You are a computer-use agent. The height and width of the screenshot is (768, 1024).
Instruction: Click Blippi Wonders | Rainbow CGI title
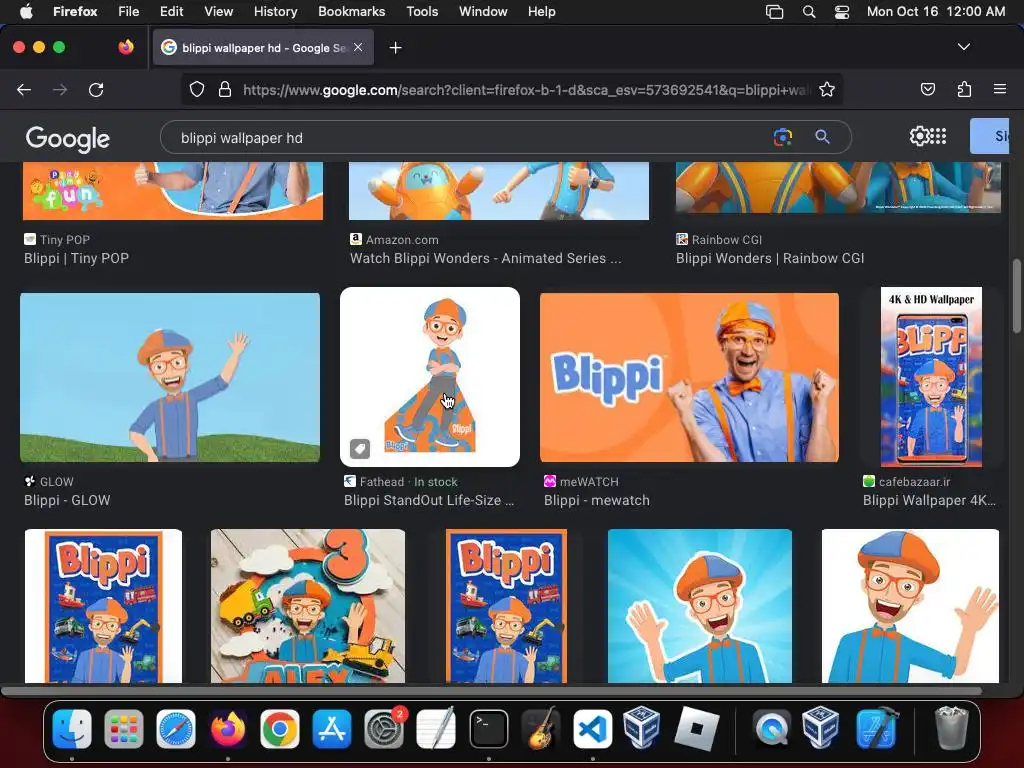coord(770,258)
